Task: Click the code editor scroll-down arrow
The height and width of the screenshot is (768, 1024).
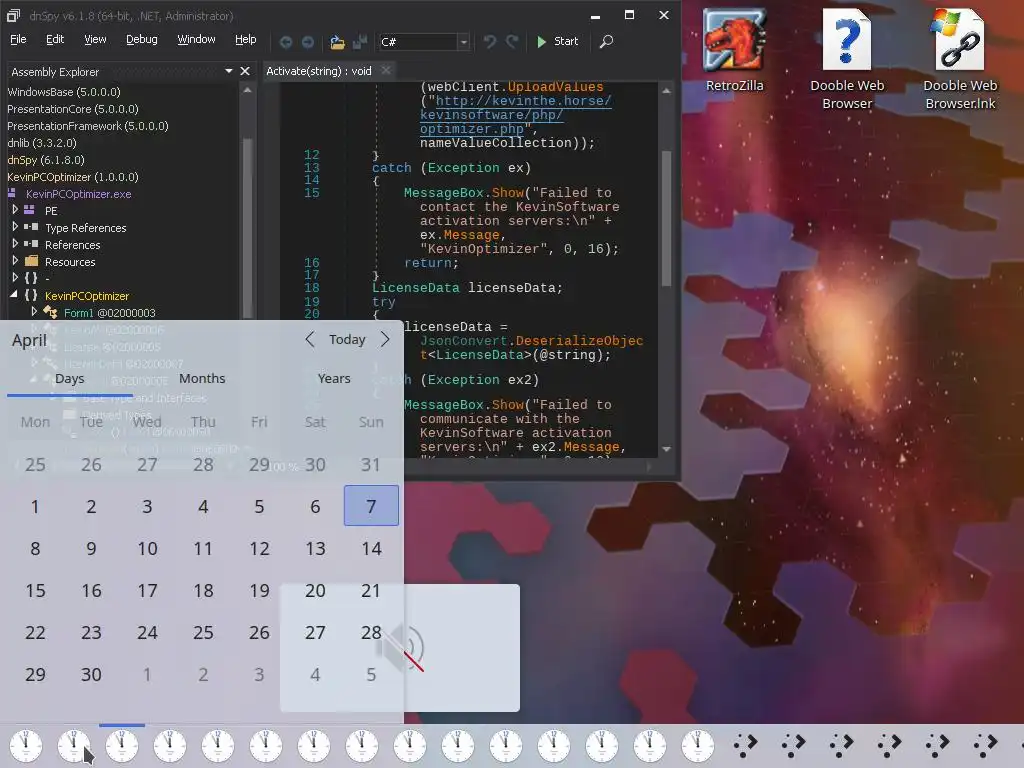Action: point(666,449)
